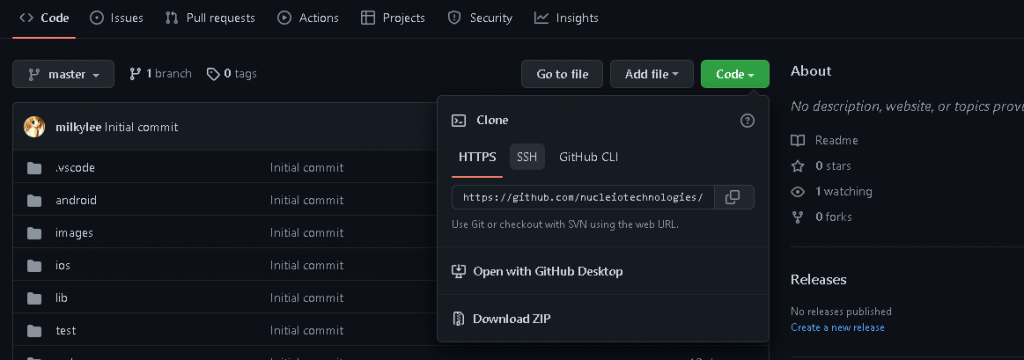Open the Add file dropdown

click(x=652, y=74)
